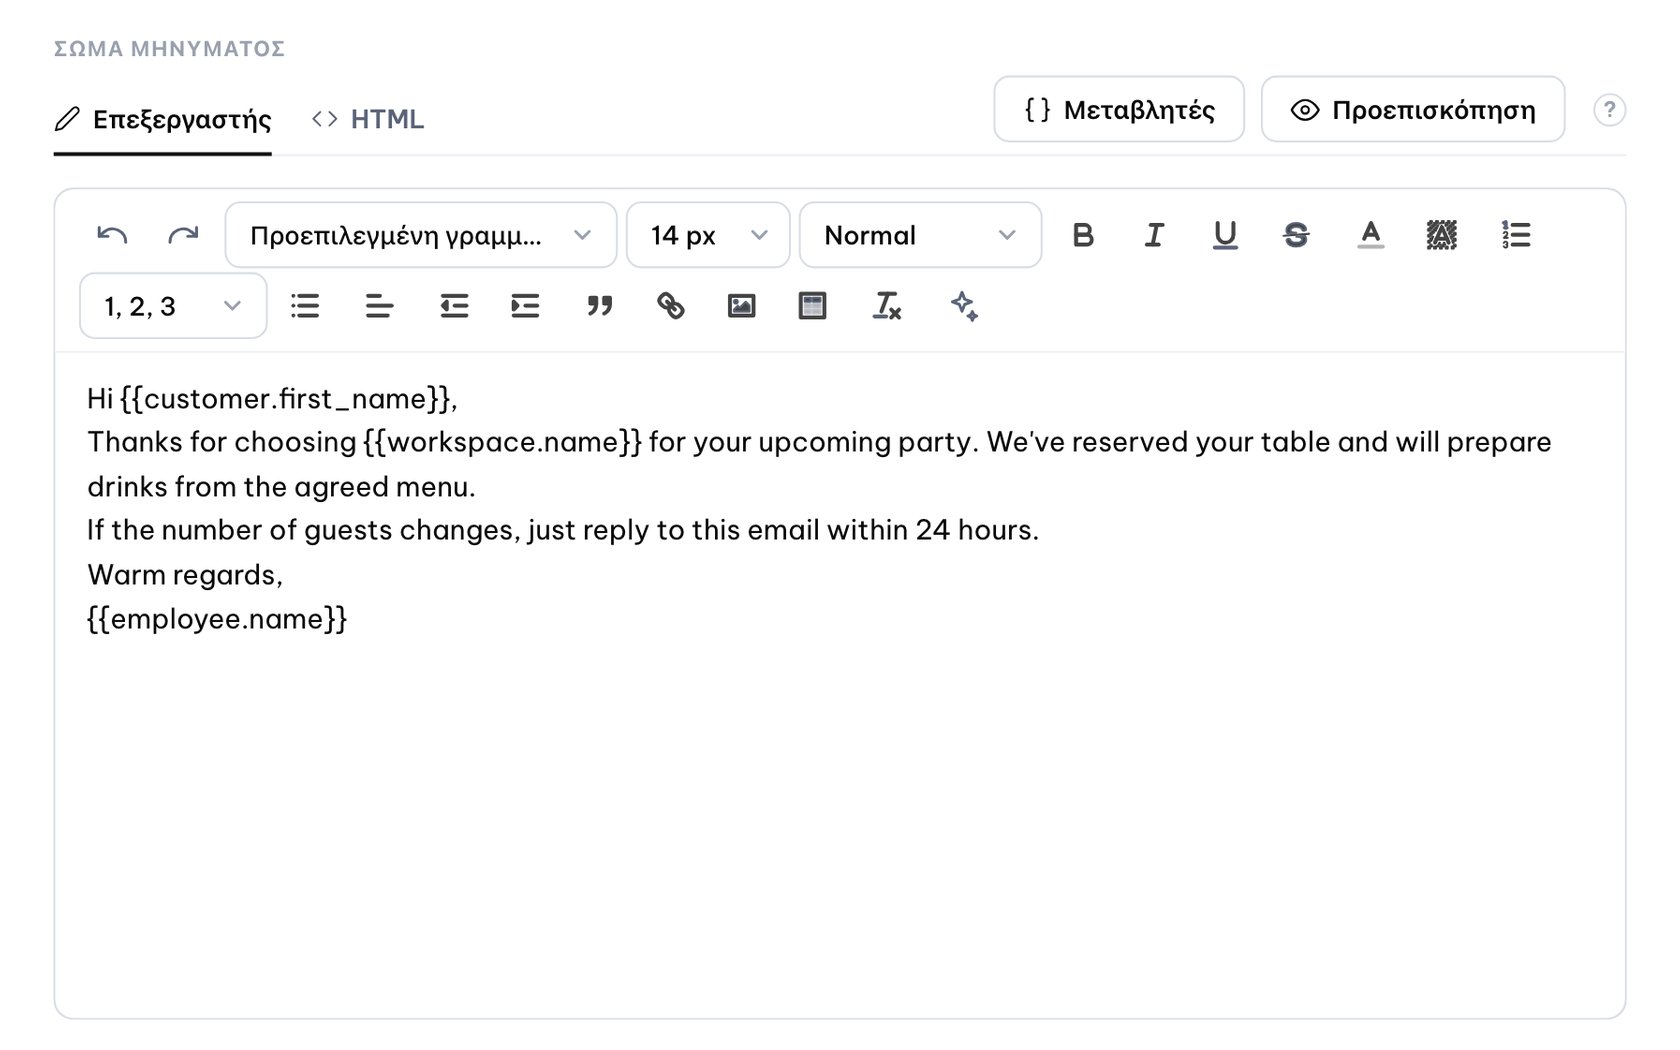Screen dimensions: 1680x1050
Task: Click the {{customer.first_name}} greeting line
Action: pos(272,399)
